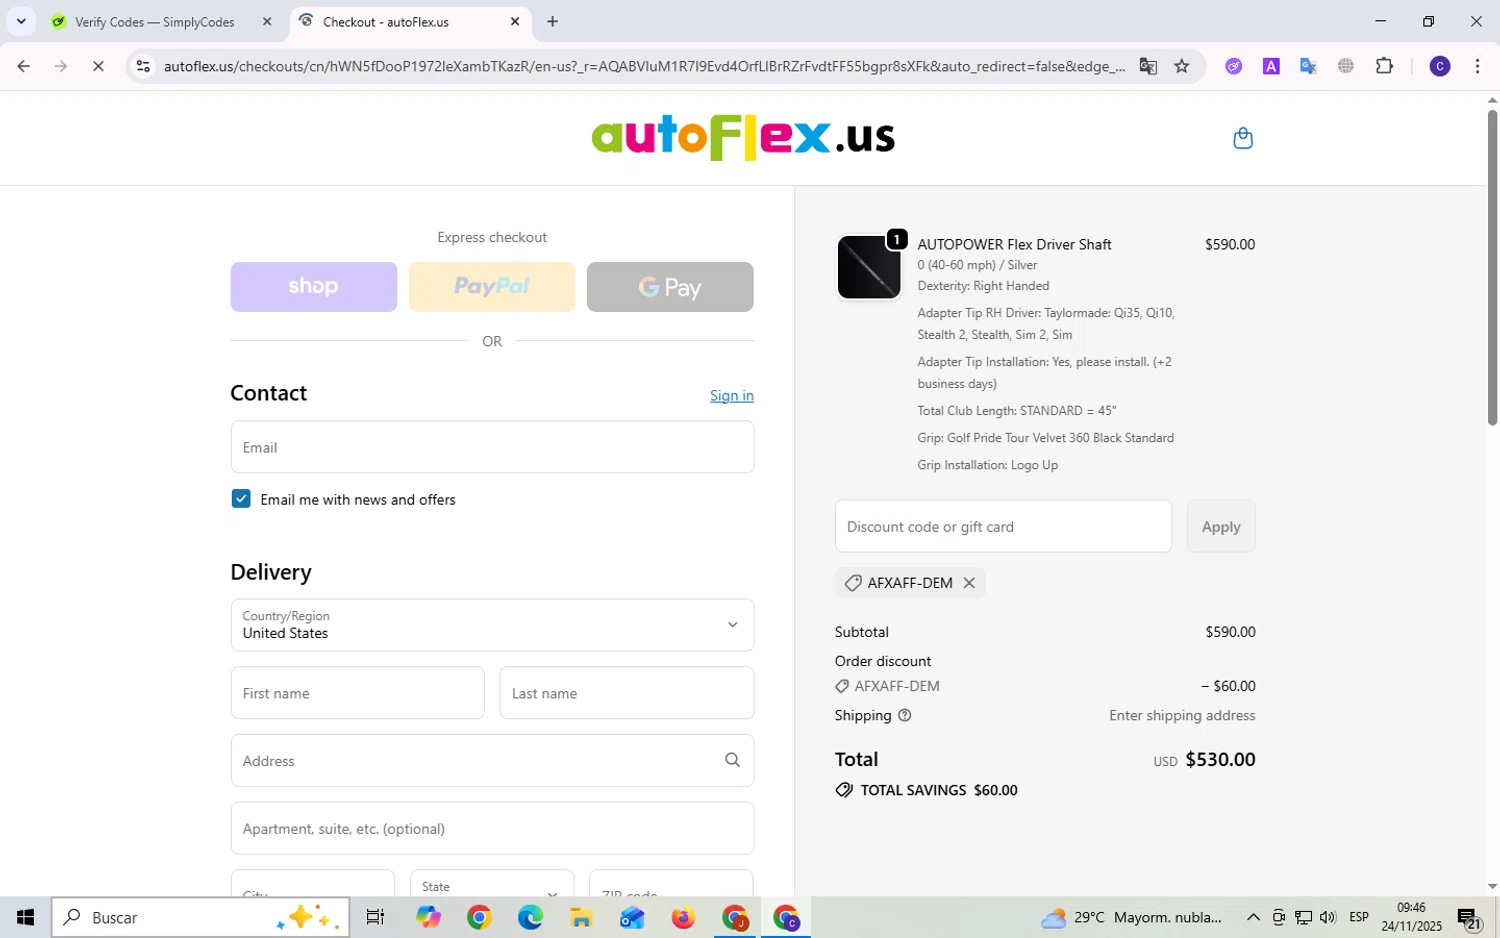The image size is (1500, 938).
Task: Close the Verify Codes tab
Action: coord(267,21)
